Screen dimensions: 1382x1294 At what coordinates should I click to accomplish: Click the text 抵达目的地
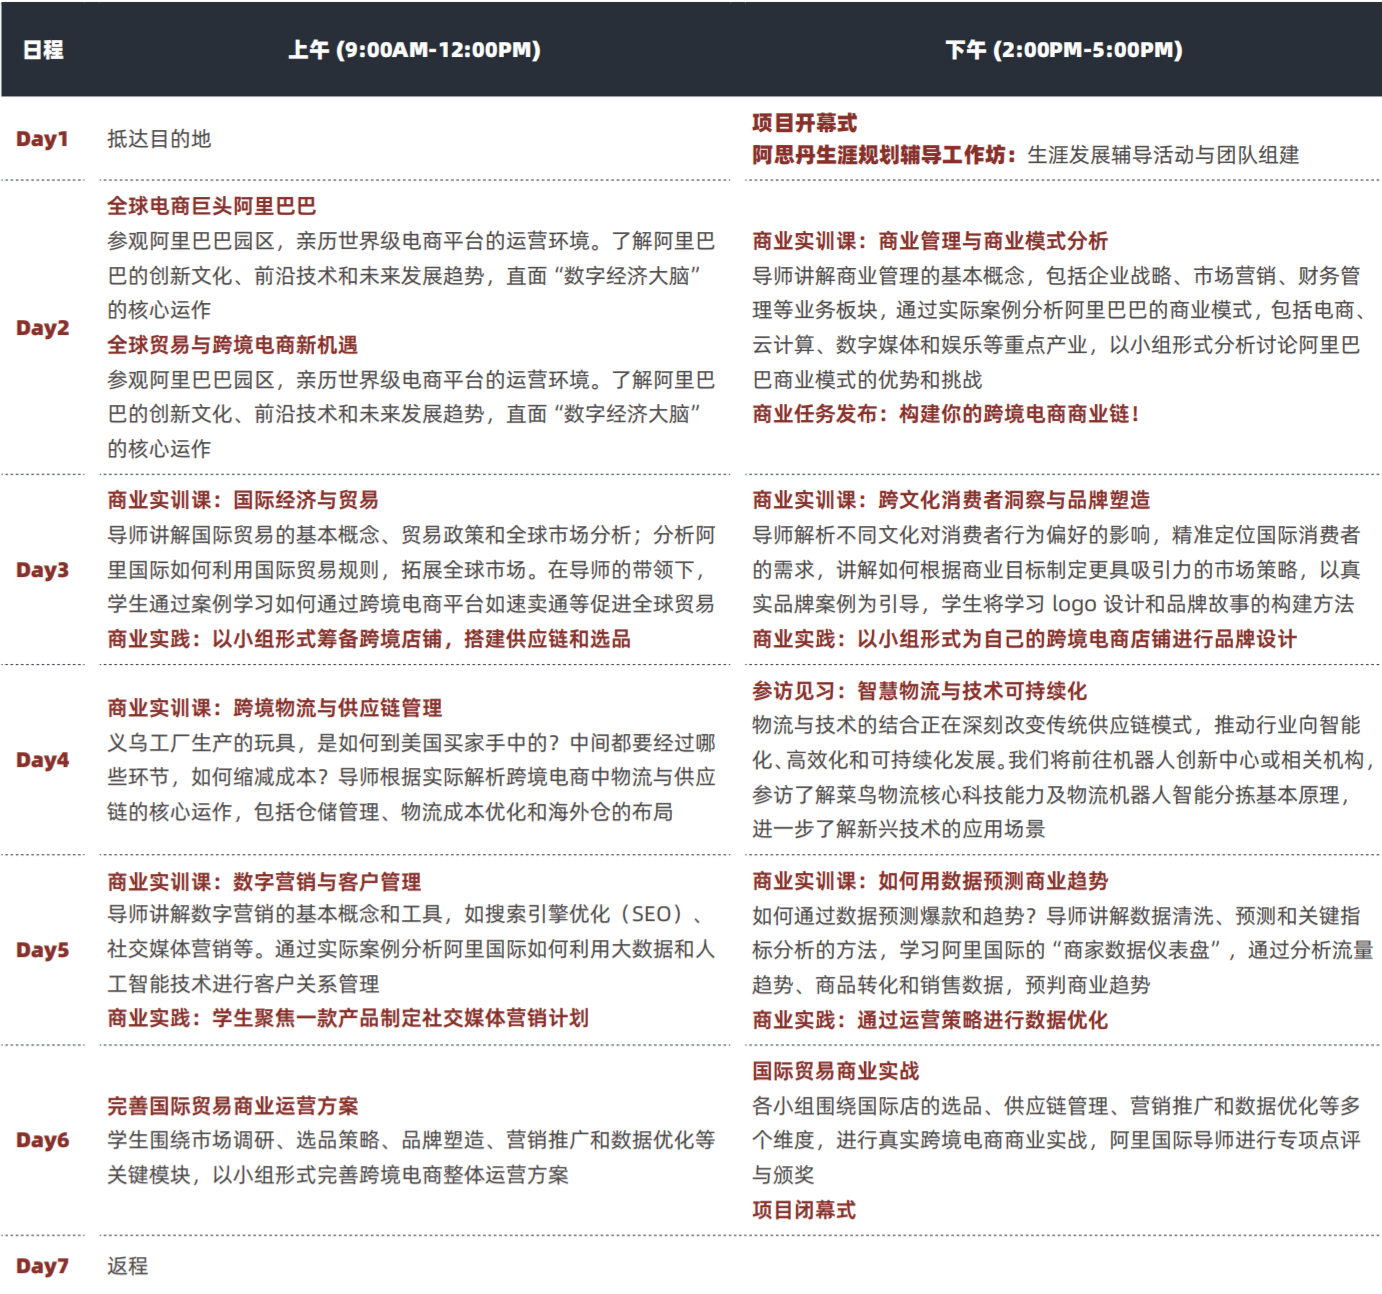[x=160, y=139]
